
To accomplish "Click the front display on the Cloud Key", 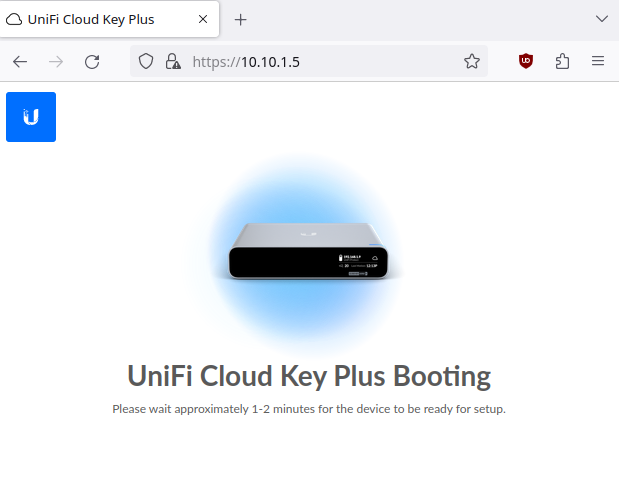I will click(360, 264).
